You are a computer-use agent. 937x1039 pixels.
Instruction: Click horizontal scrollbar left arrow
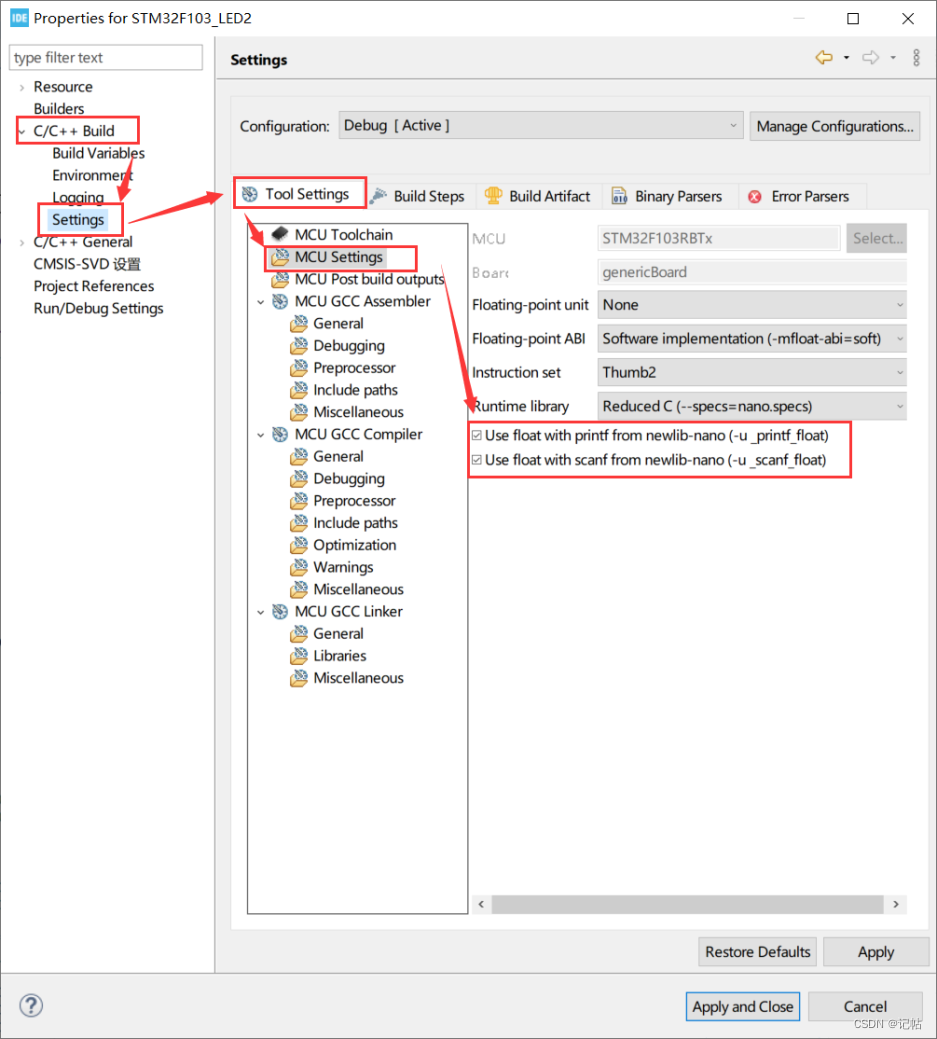click(482, 904)
